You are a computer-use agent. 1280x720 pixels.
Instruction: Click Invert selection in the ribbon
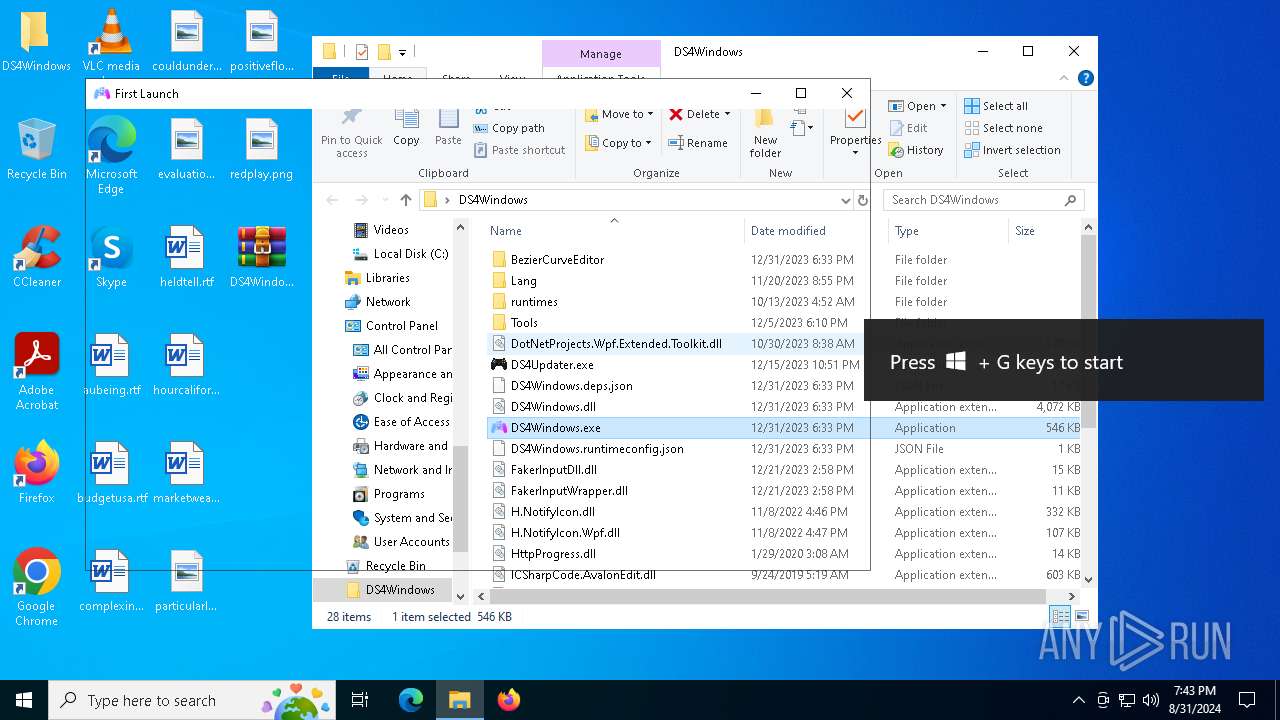tap(1012, 150)
